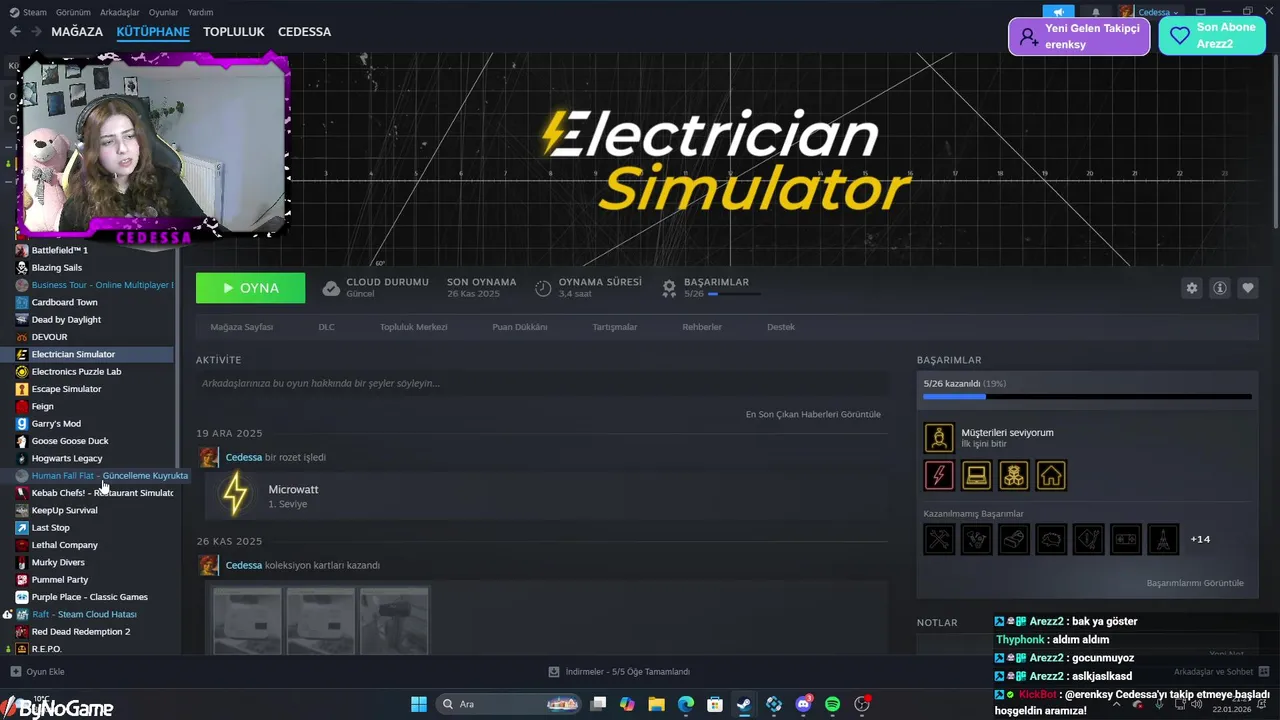Viewport: 1280px width, 720px height.
Task: Click the third trading card thumbnail
Action: (x=395, y=620)
